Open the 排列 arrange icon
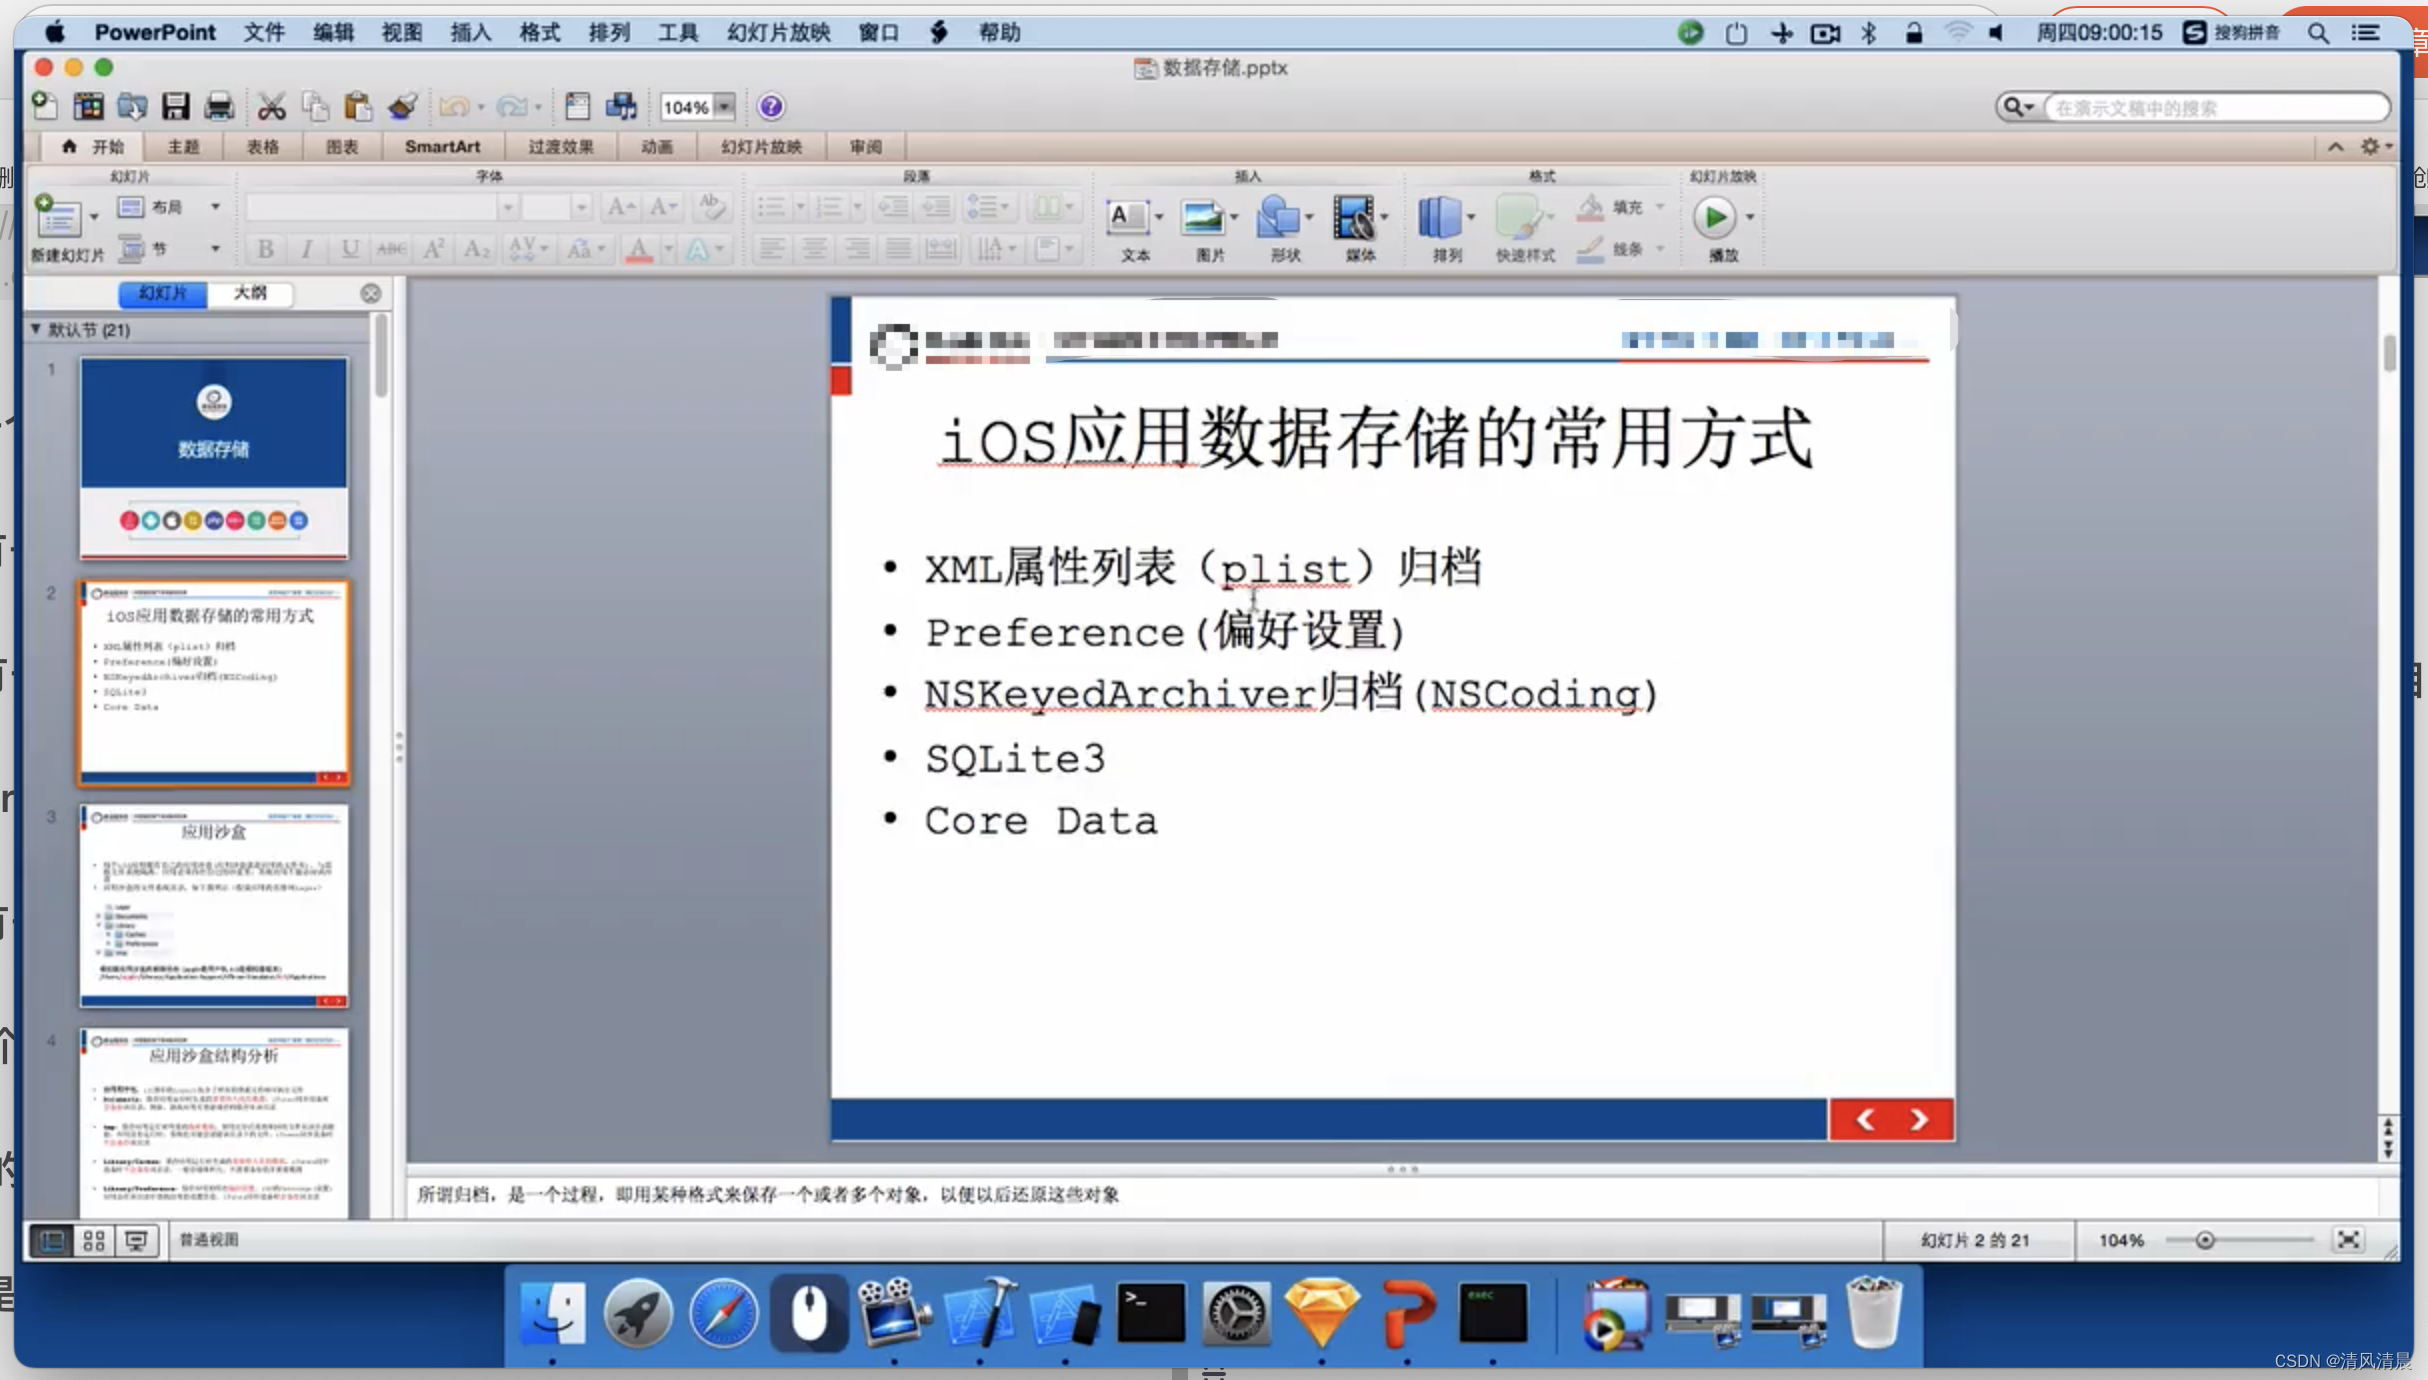This screenshot has height=1380, width=2428. [1440, 217]
